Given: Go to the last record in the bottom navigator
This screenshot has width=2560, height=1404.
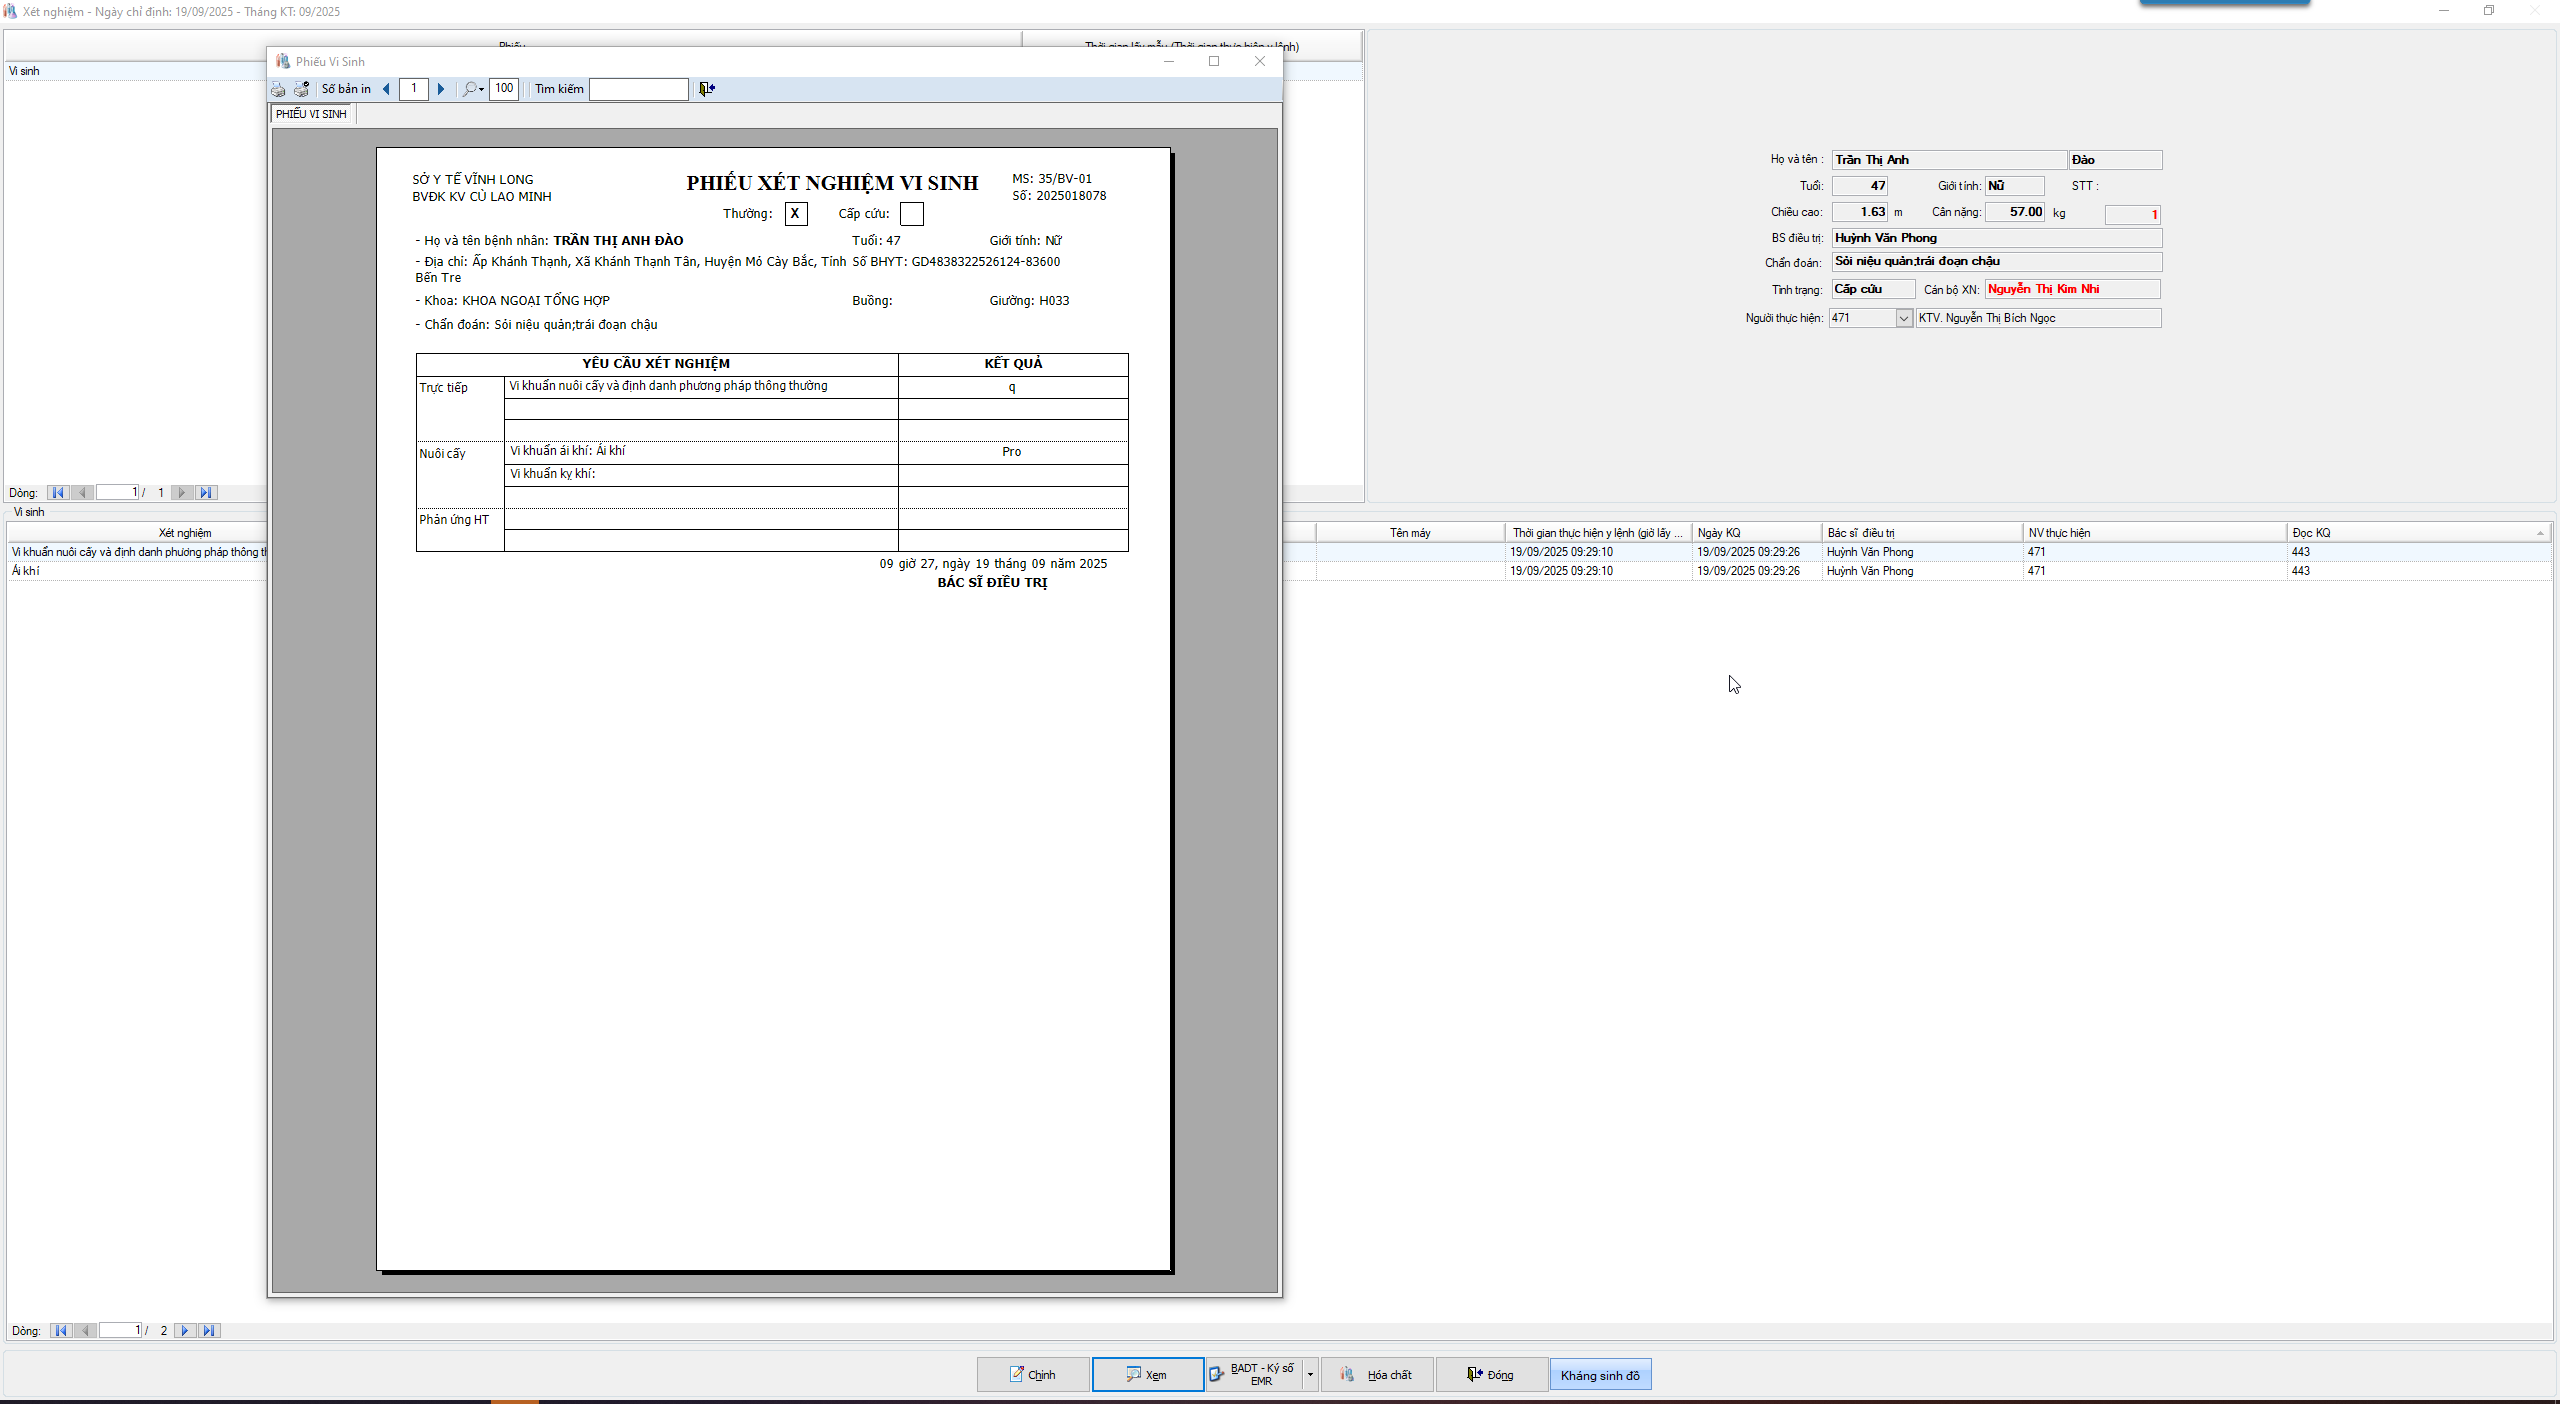Looking at the screenshot, I should 209,1331.
